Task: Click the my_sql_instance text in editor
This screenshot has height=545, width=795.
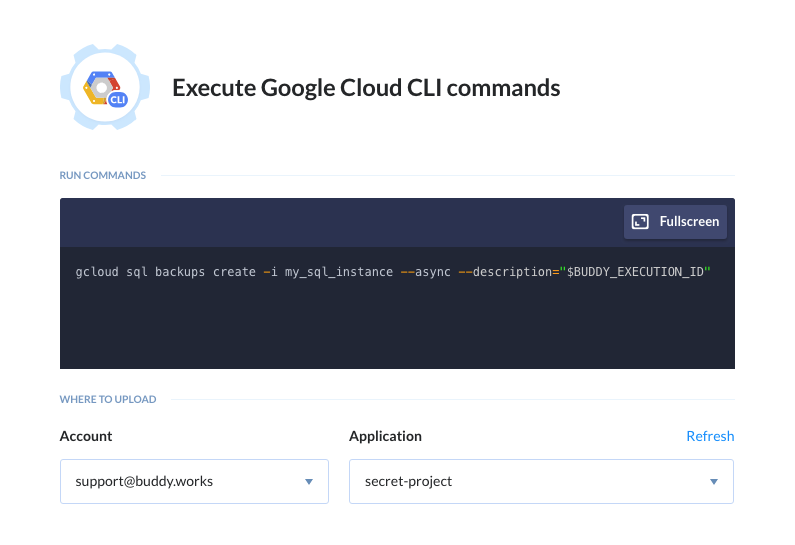Action: coord(339,272)
